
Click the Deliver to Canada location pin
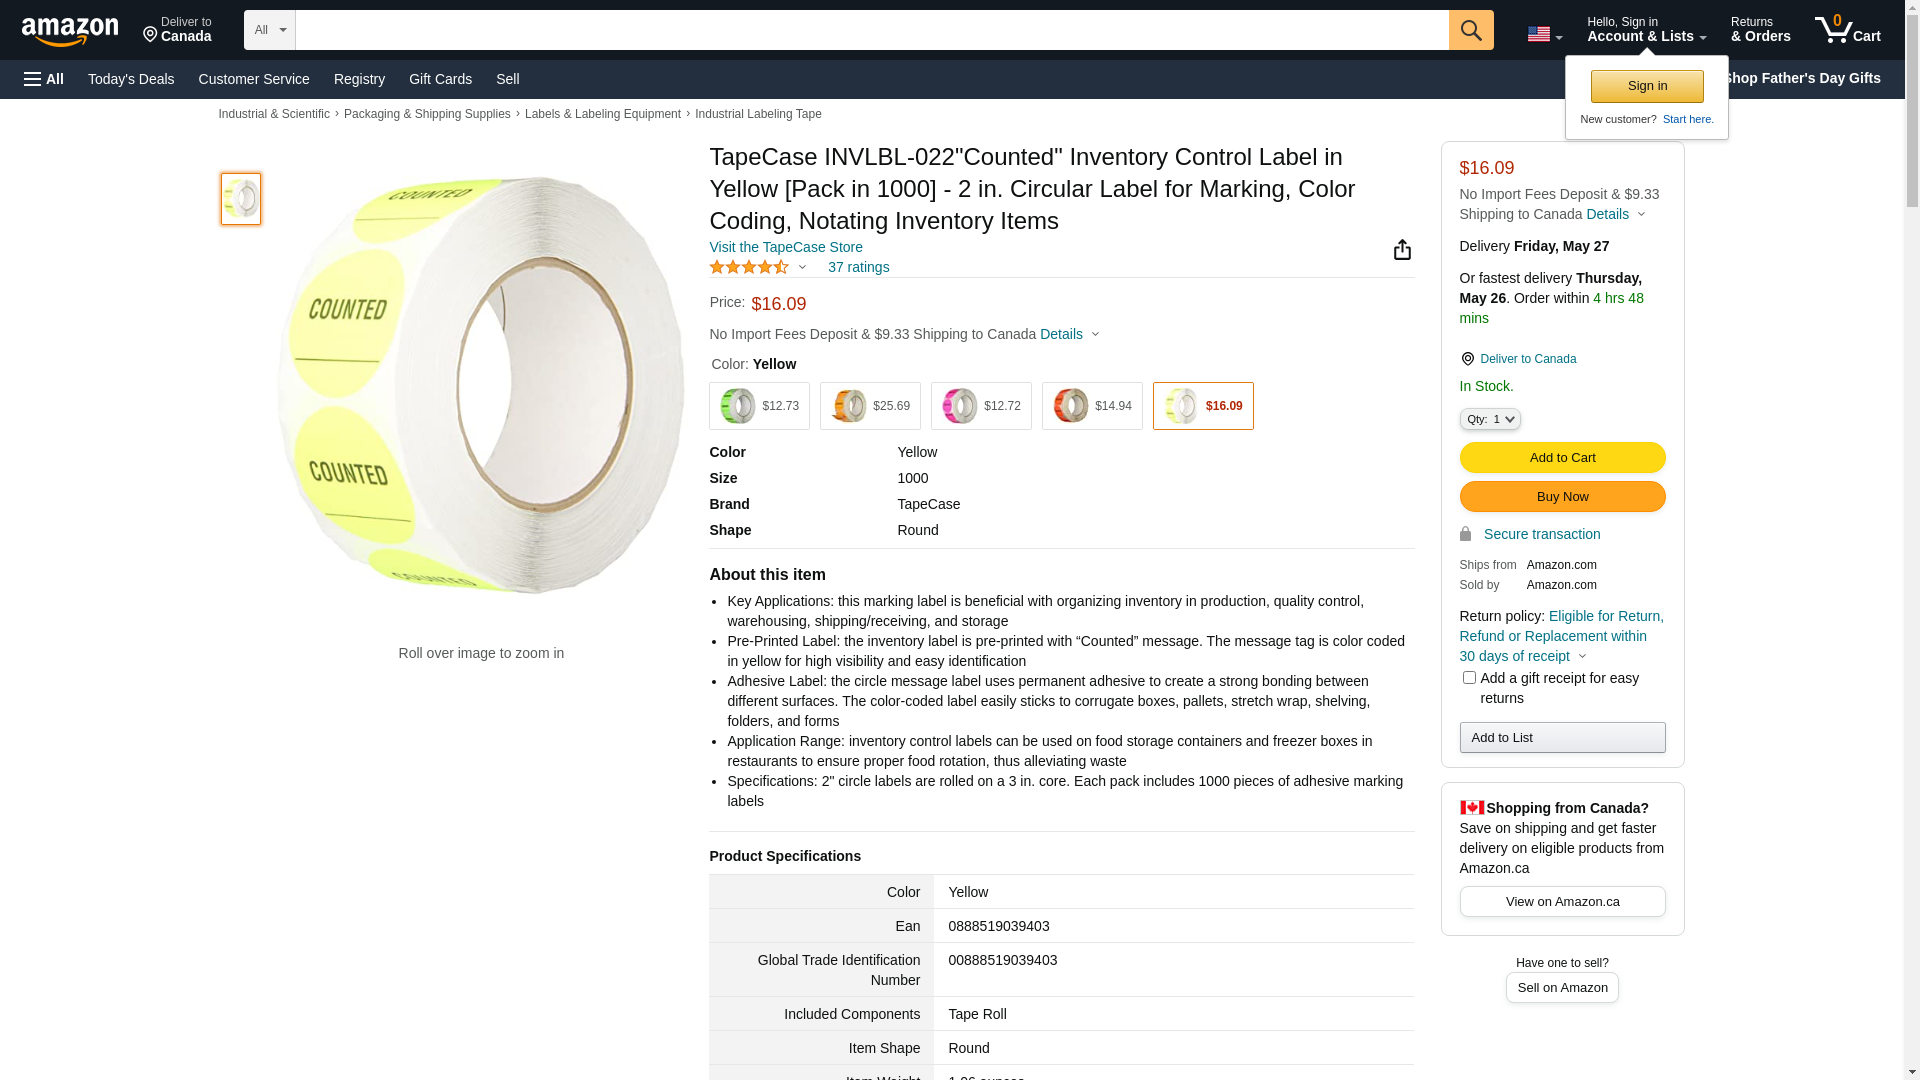tap(1468, 359)
